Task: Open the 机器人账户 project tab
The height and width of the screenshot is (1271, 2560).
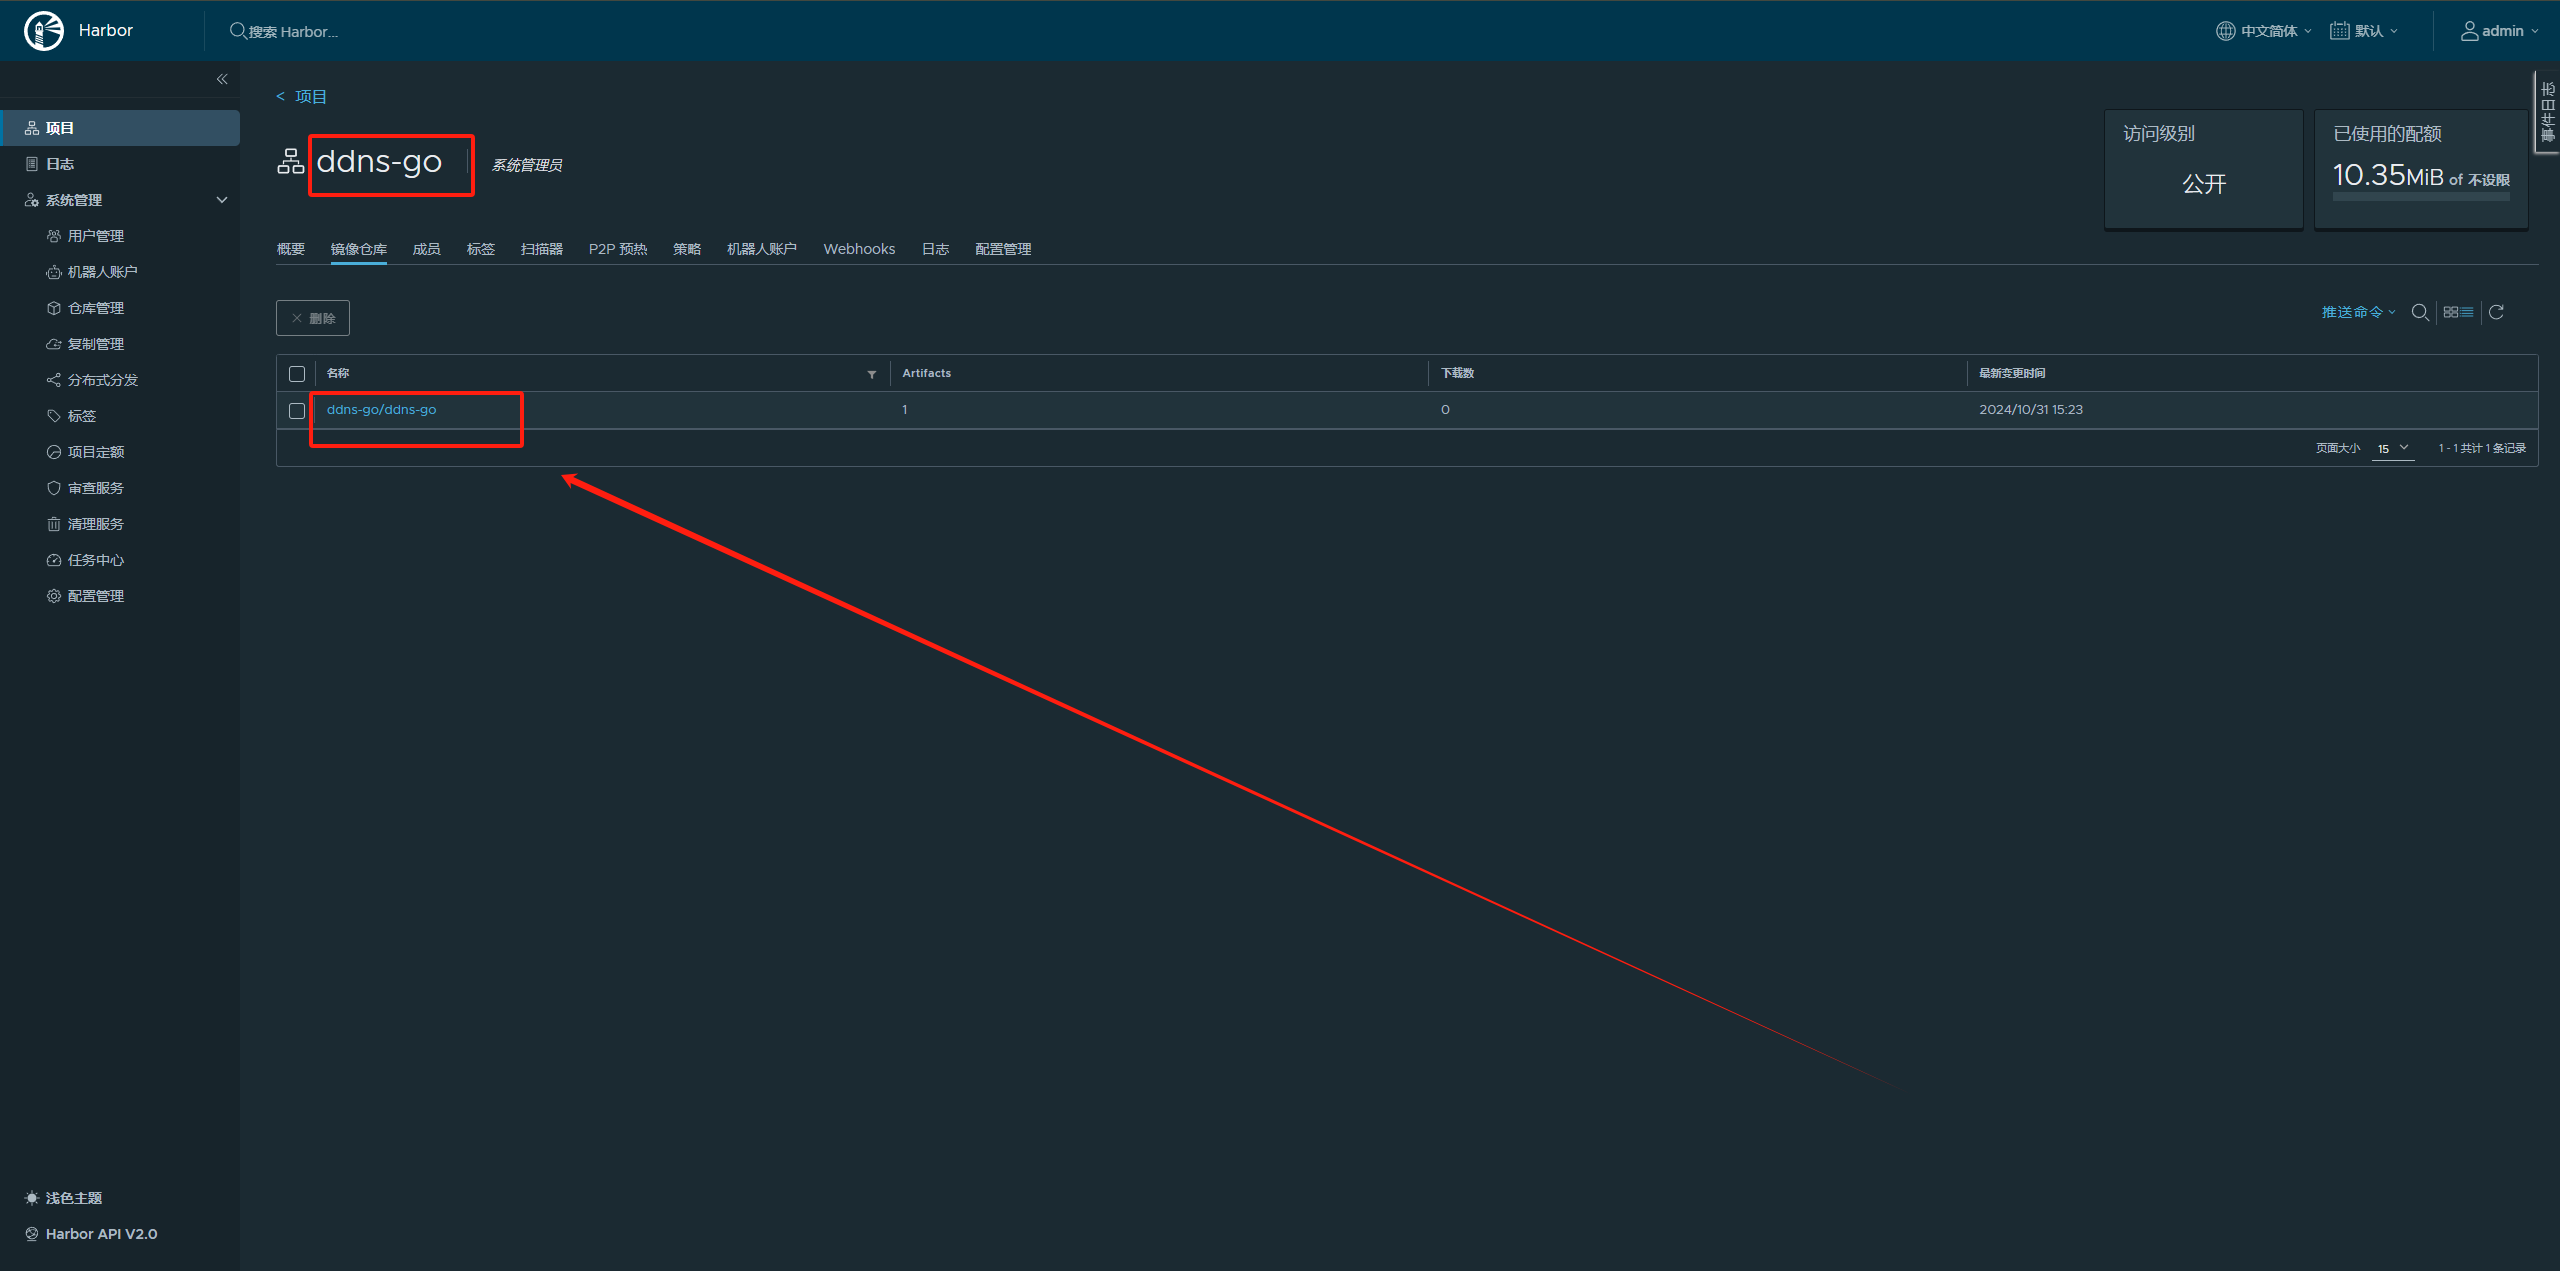Action: click(x=762, y=249)
